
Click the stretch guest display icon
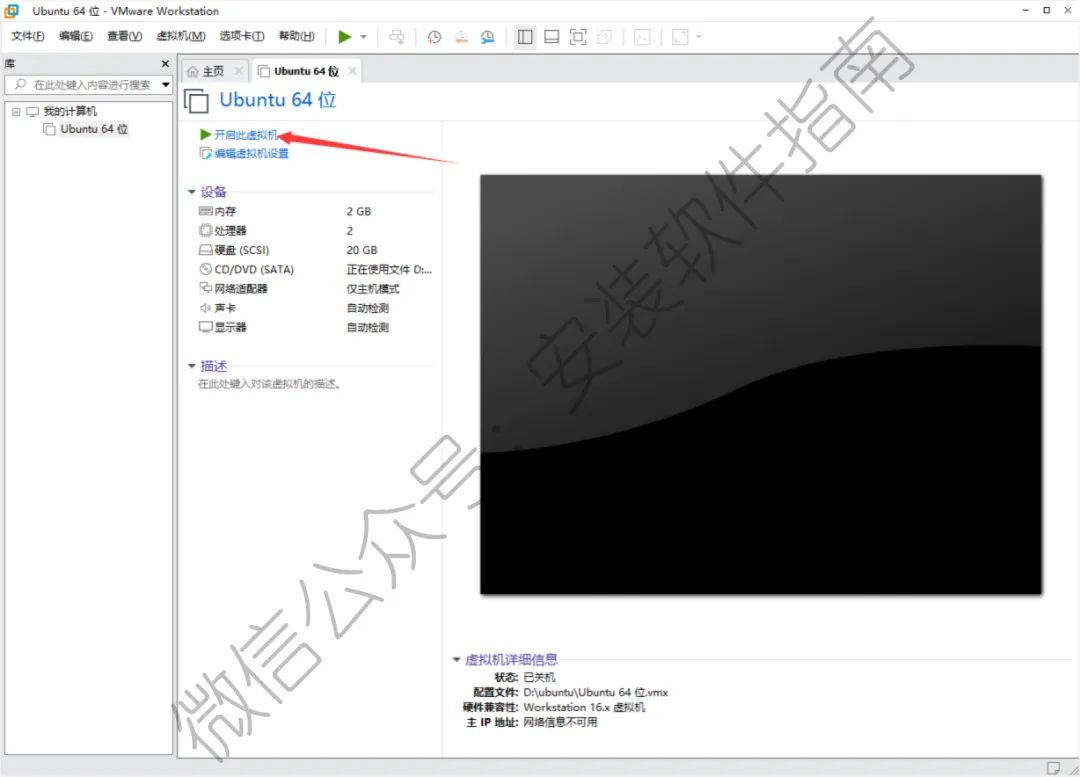tap(680, 37)
